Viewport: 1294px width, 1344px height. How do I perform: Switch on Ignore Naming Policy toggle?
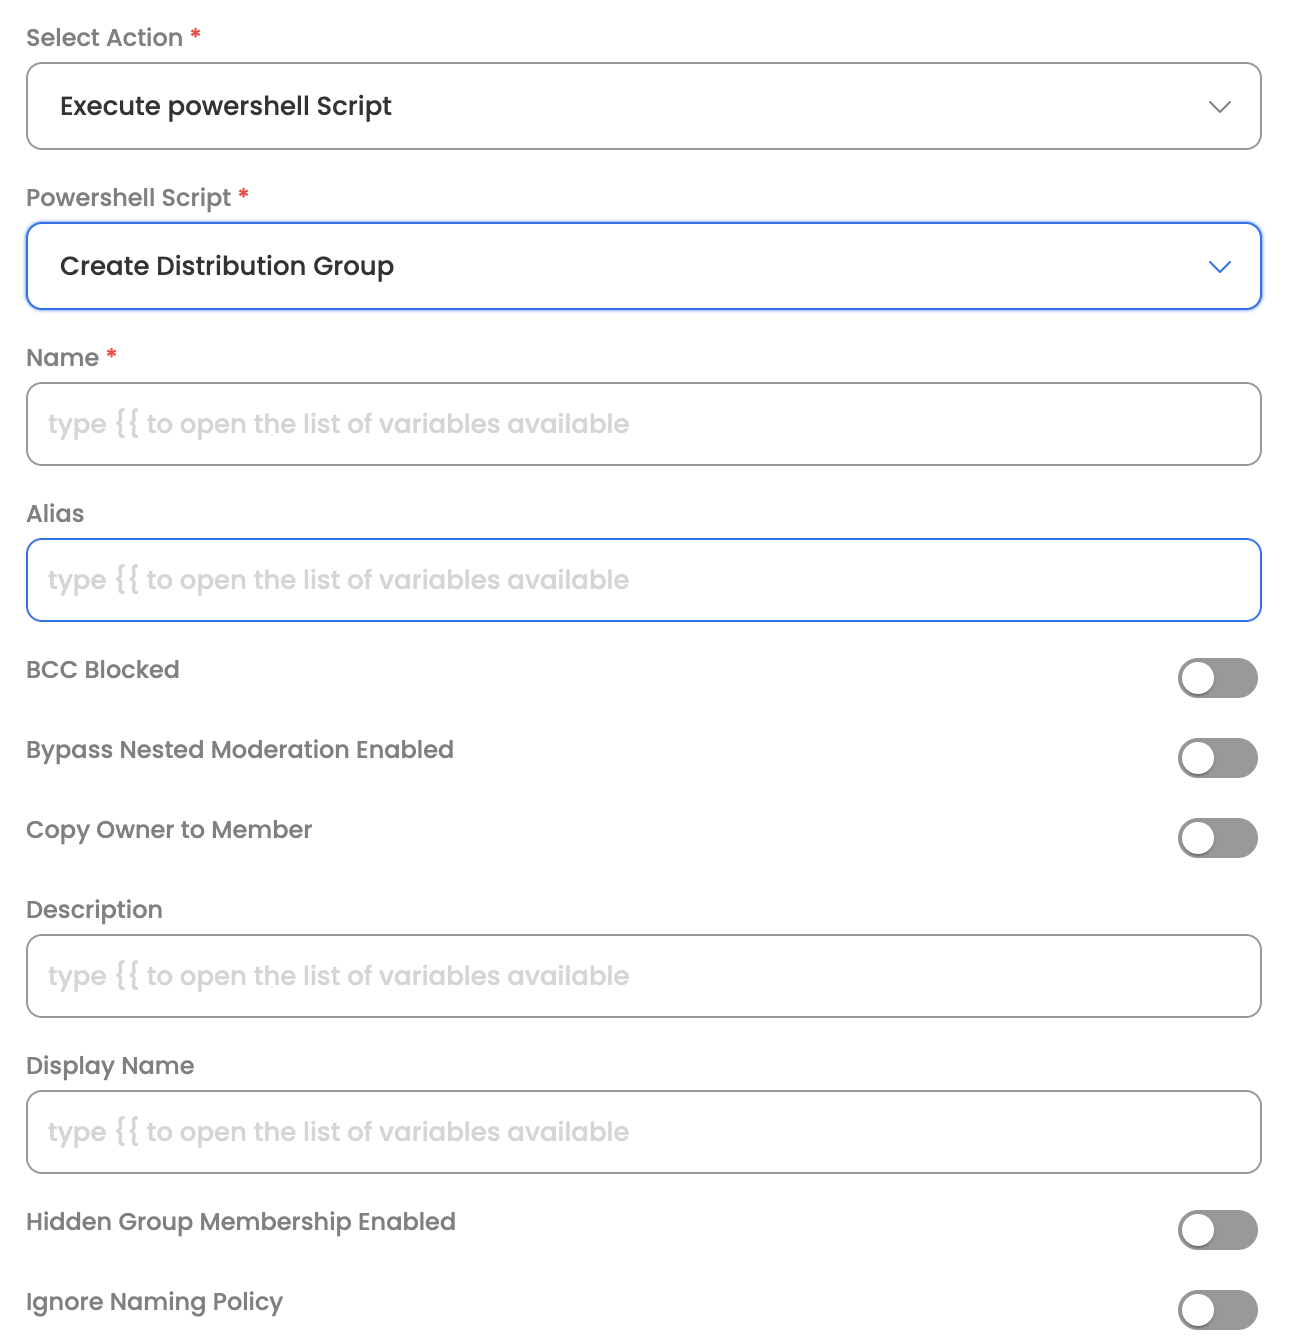coord(1217,1310)
